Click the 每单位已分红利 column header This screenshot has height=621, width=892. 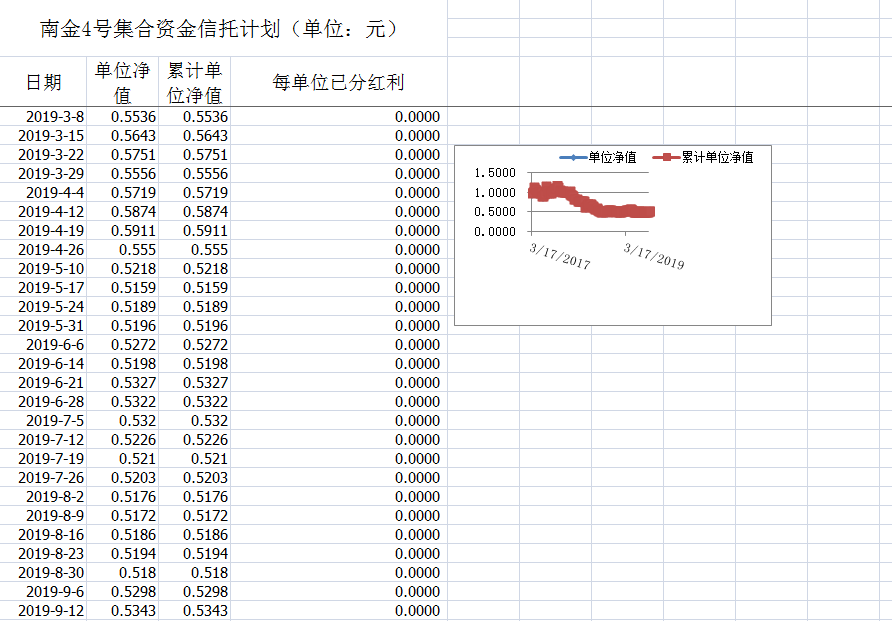(338, 82)
